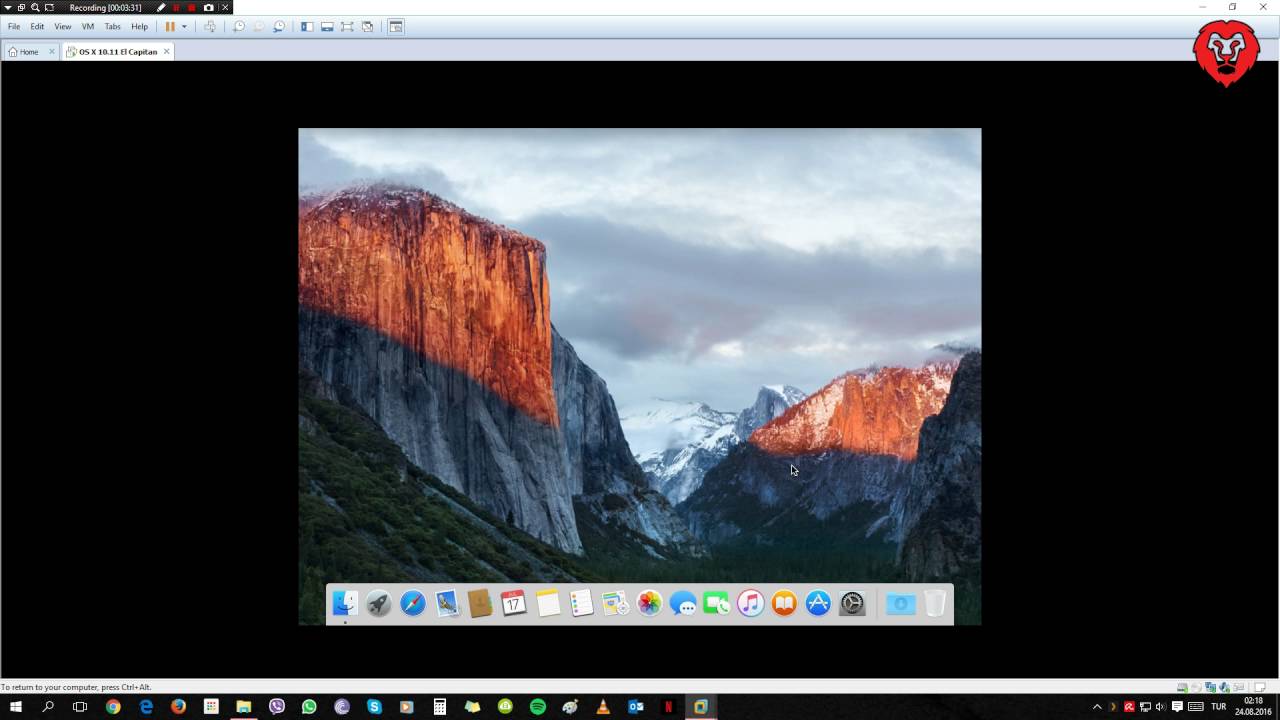Image resolution: width=1280 pixels, height=720 pixels.
Task: Open the File menu
Action: pos(14,26)
